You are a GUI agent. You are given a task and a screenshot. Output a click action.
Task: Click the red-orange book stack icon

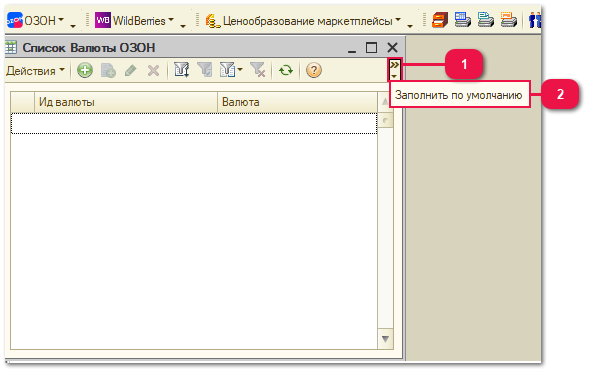[x=440, y=20]
